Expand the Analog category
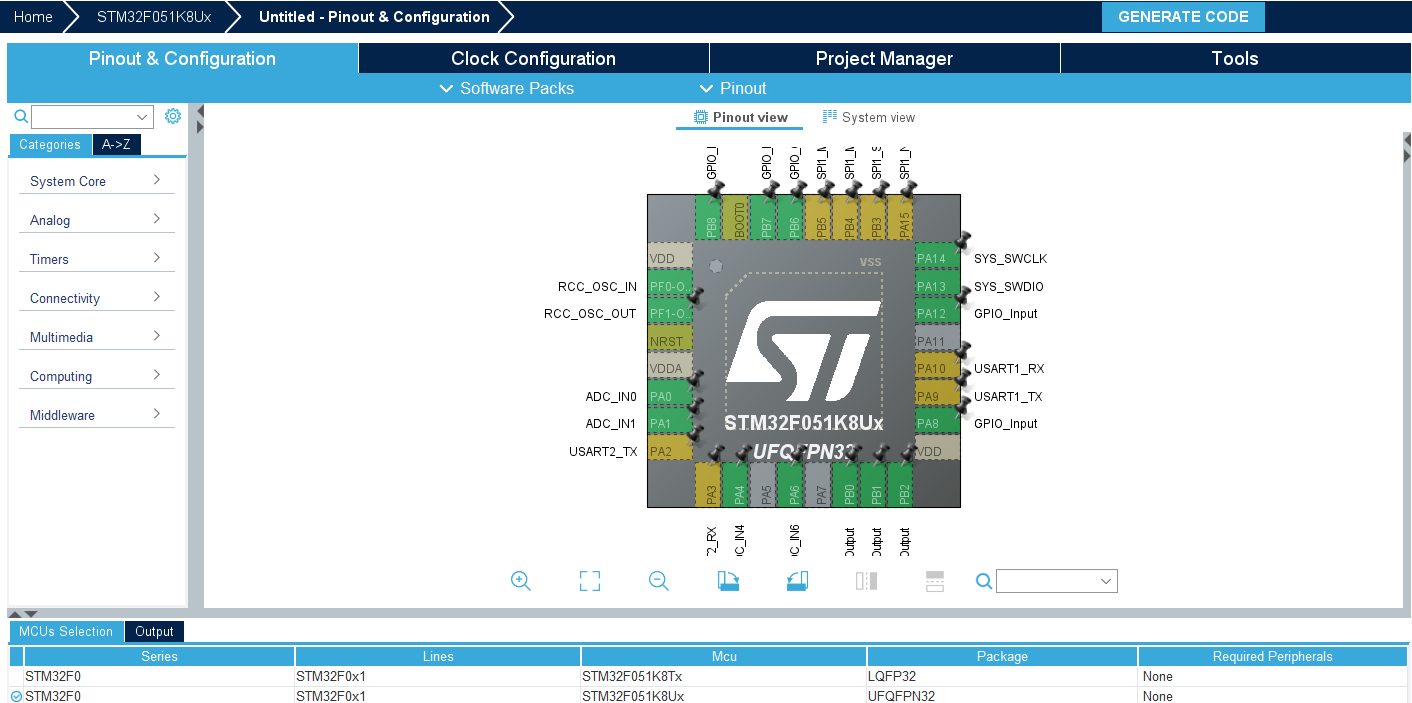1412x703 pixels. (x=96, y=220)
